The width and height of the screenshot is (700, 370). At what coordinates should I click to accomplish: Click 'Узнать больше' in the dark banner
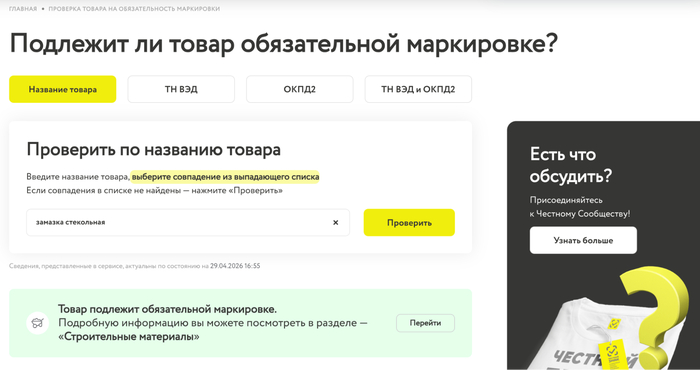[583, 241]
